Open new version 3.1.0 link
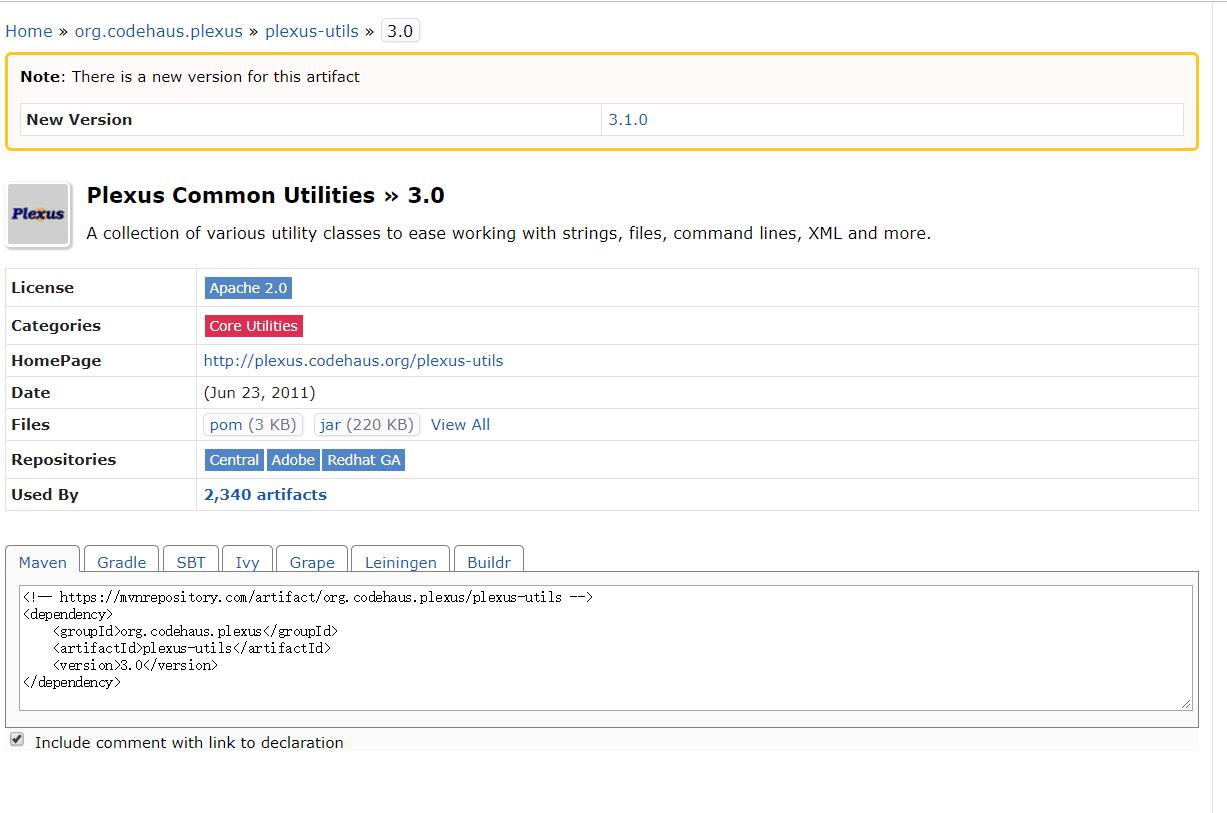 [628, 119]
